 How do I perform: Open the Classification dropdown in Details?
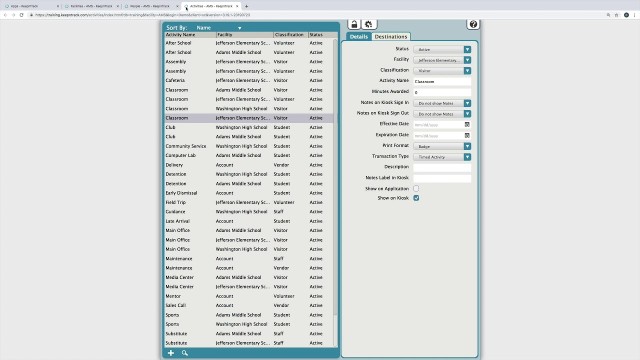[442, 71]
